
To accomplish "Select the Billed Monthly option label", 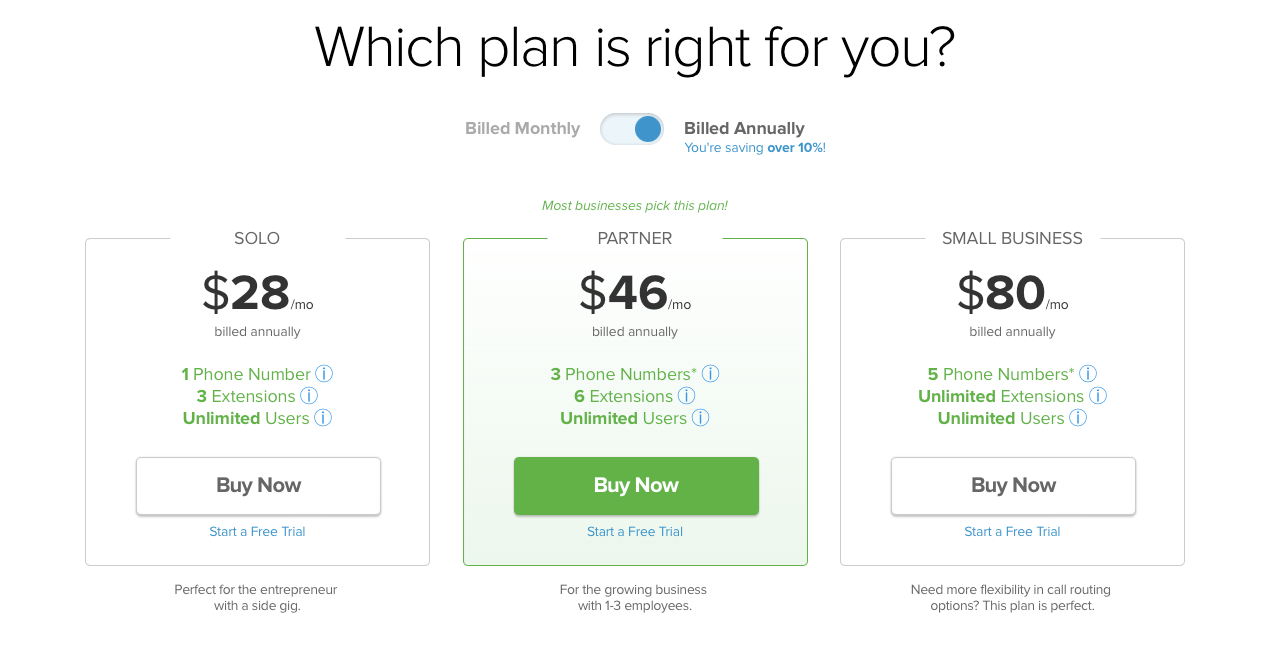I will (x=522, y=129).
